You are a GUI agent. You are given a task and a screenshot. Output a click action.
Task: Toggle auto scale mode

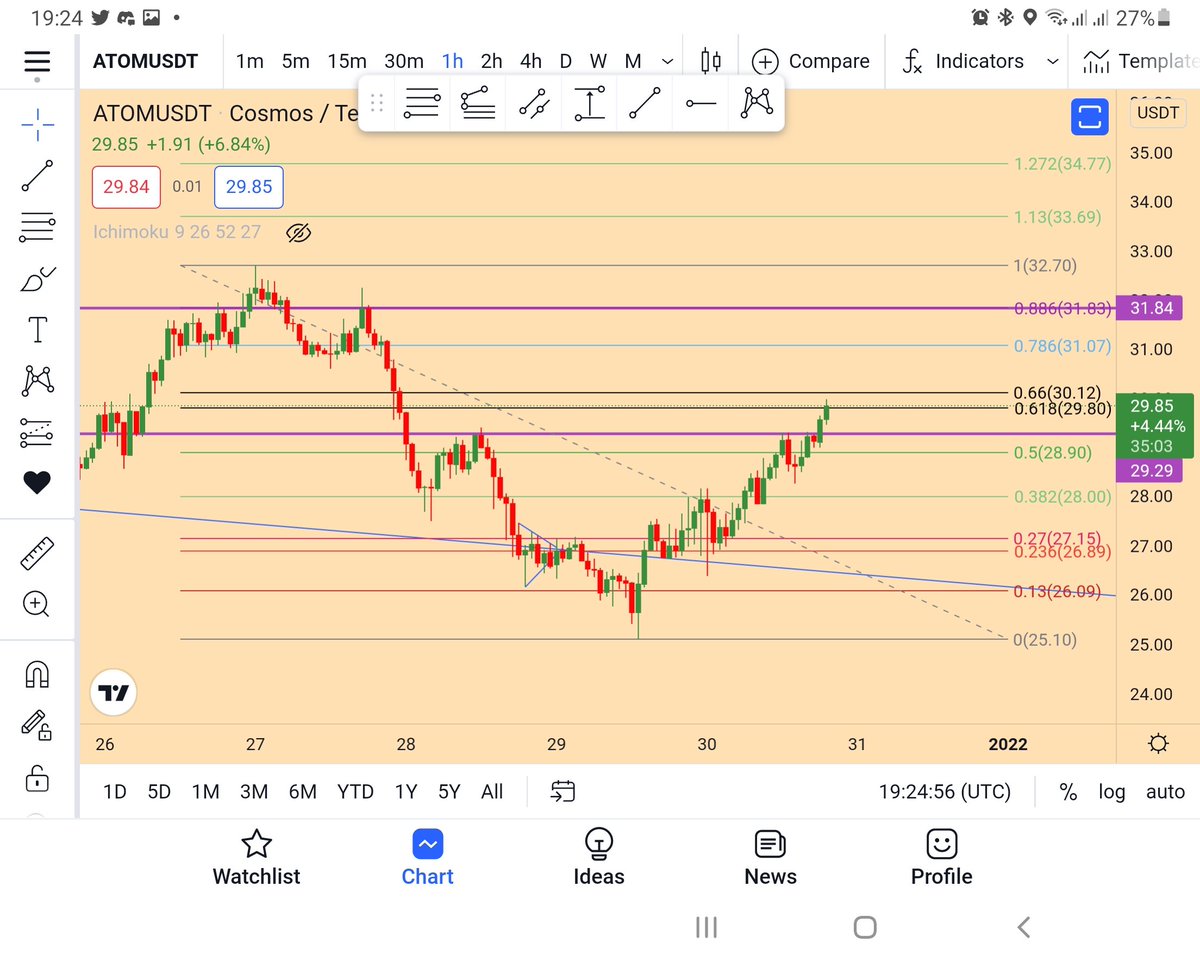tap(1165, 792)
